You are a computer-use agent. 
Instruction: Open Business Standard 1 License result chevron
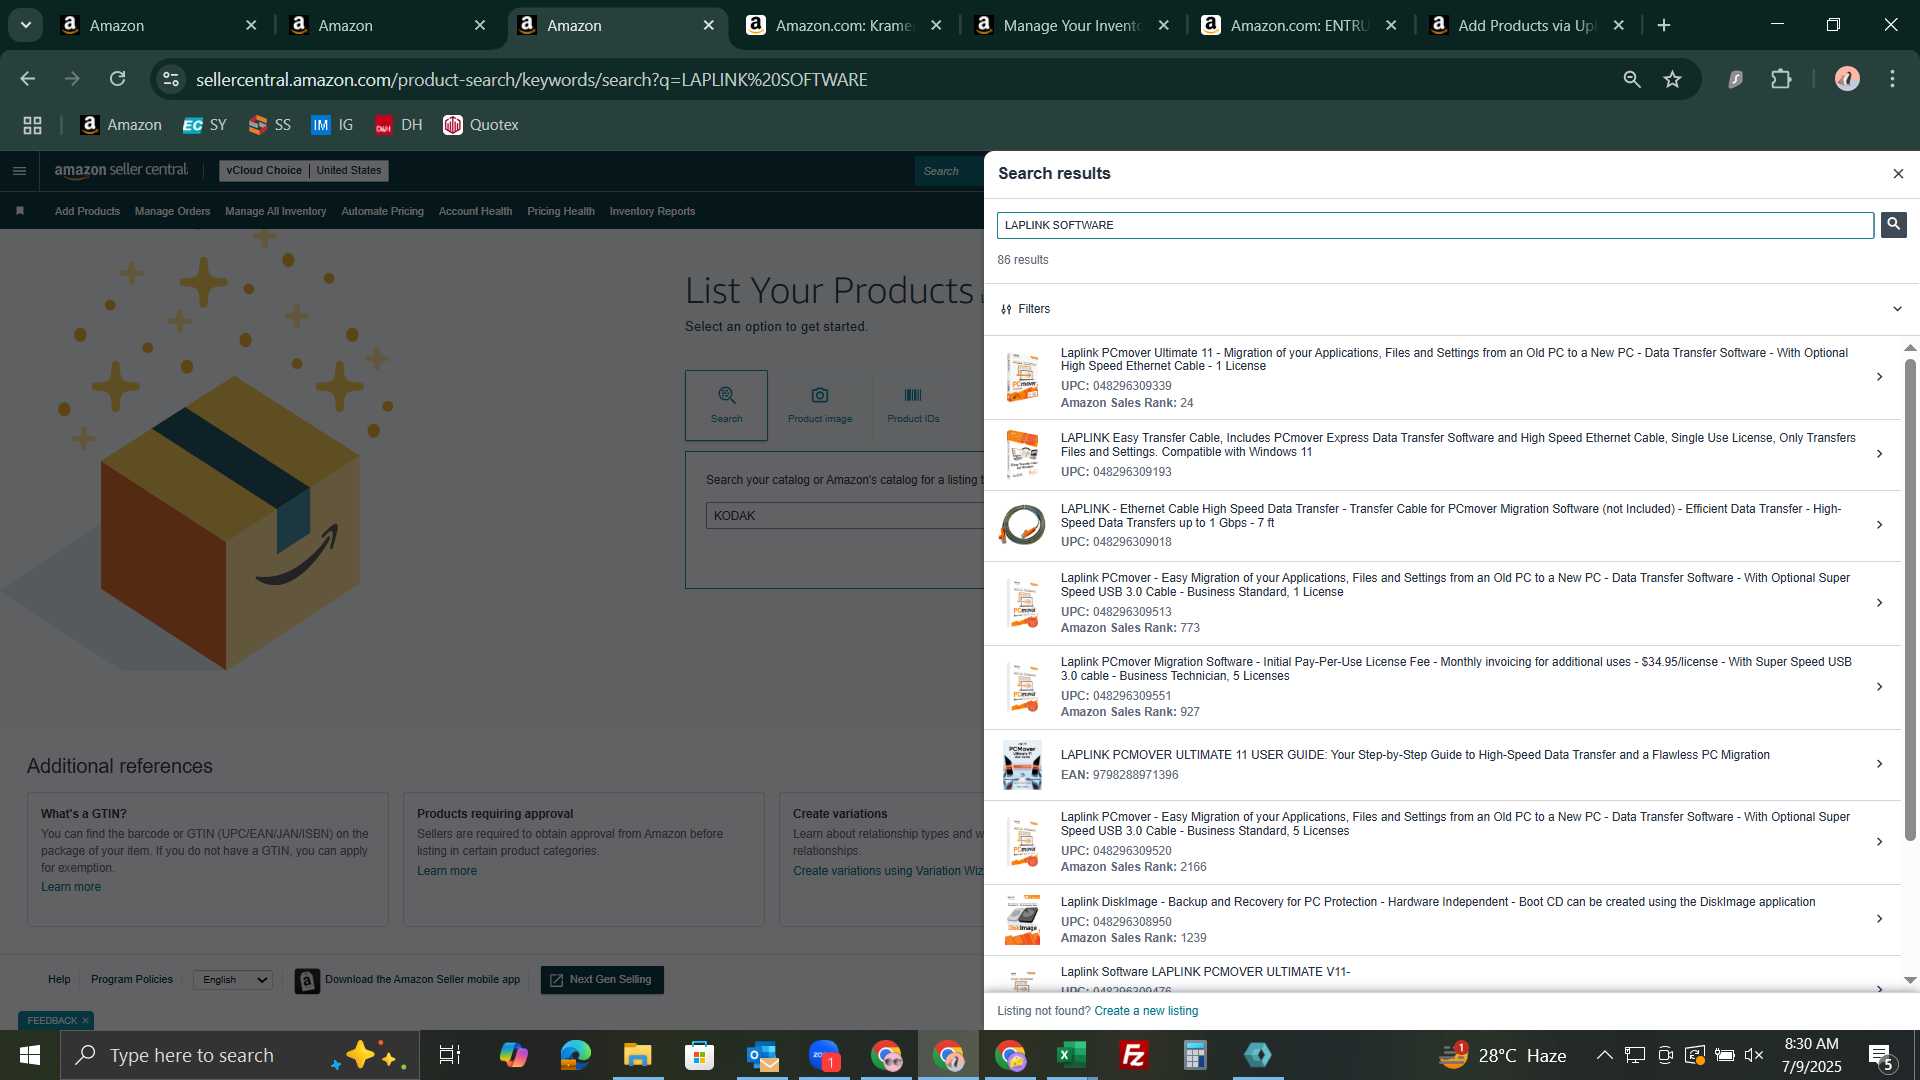[1879, 603]
